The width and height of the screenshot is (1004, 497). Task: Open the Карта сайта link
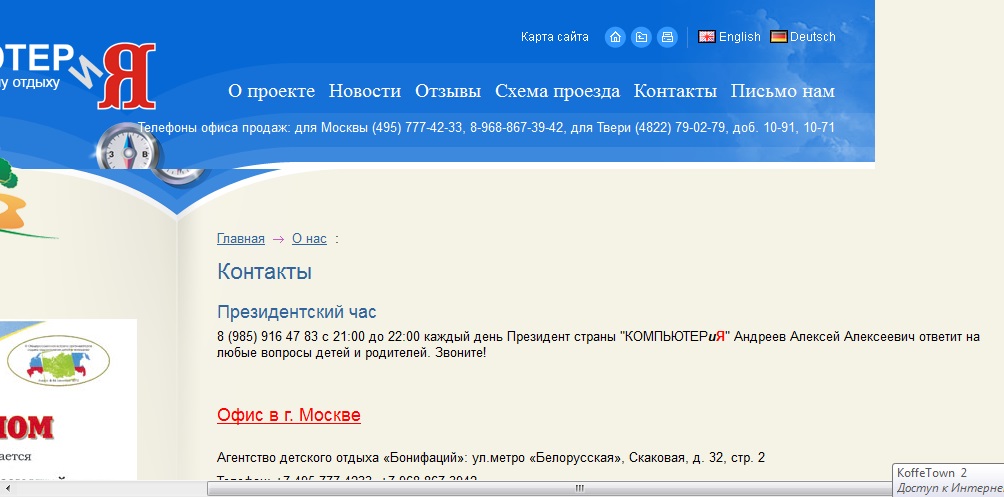(x=554, y=37)
